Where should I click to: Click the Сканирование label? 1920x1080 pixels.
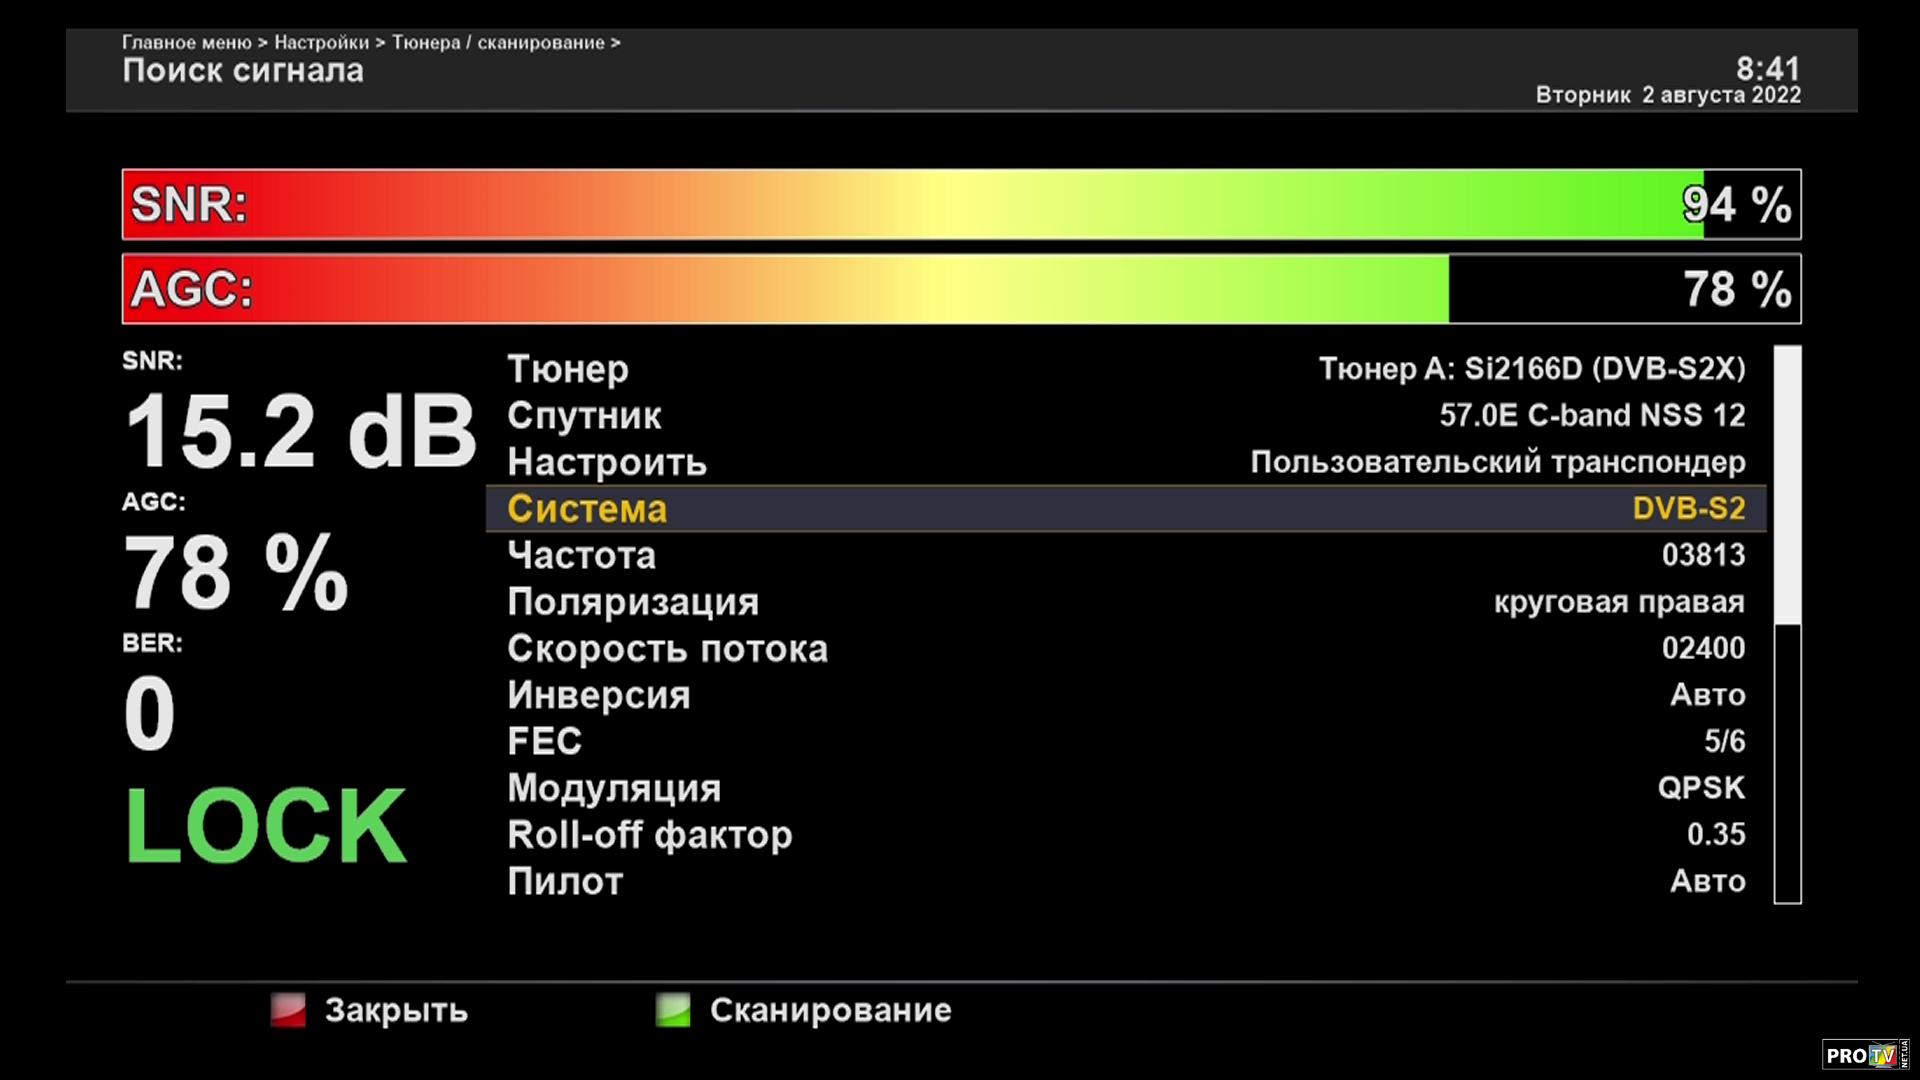(x=830, y=1010)
